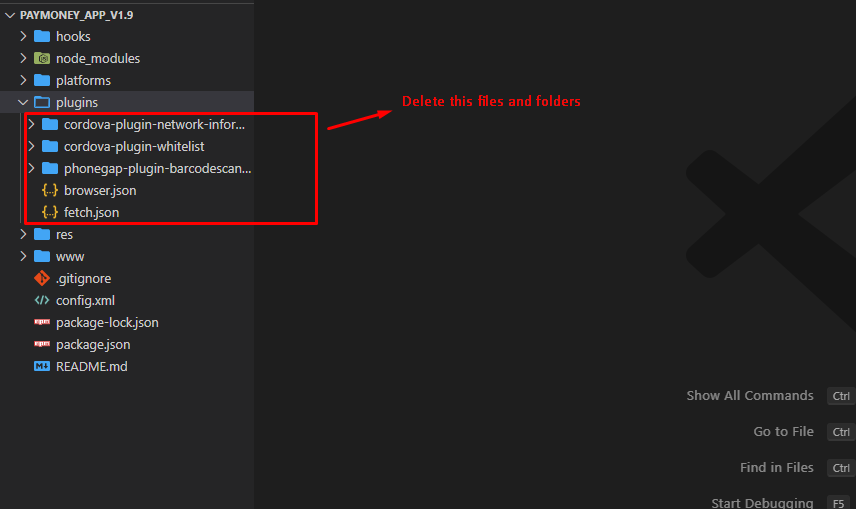Click the npm icon beside package.json
Screen dimensions: 856x509
tap(42, 344)
